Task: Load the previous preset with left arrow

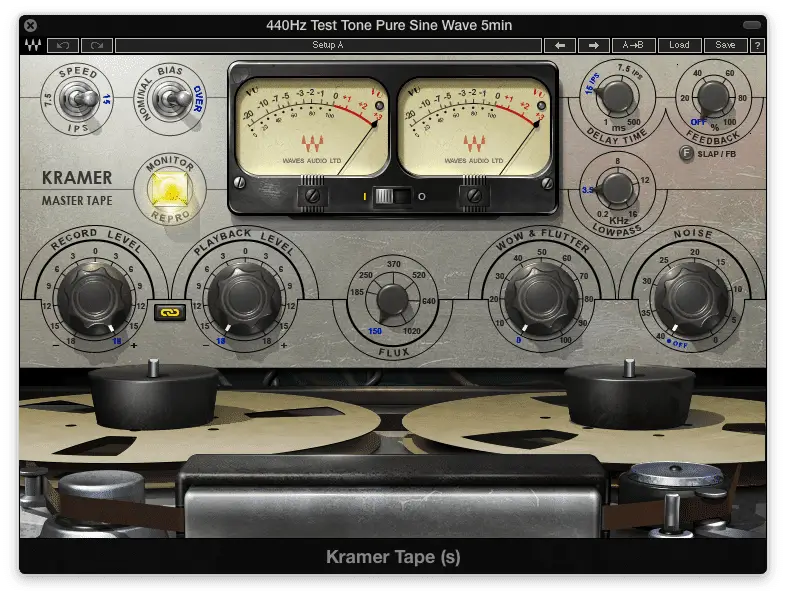Action: (560, 45)
